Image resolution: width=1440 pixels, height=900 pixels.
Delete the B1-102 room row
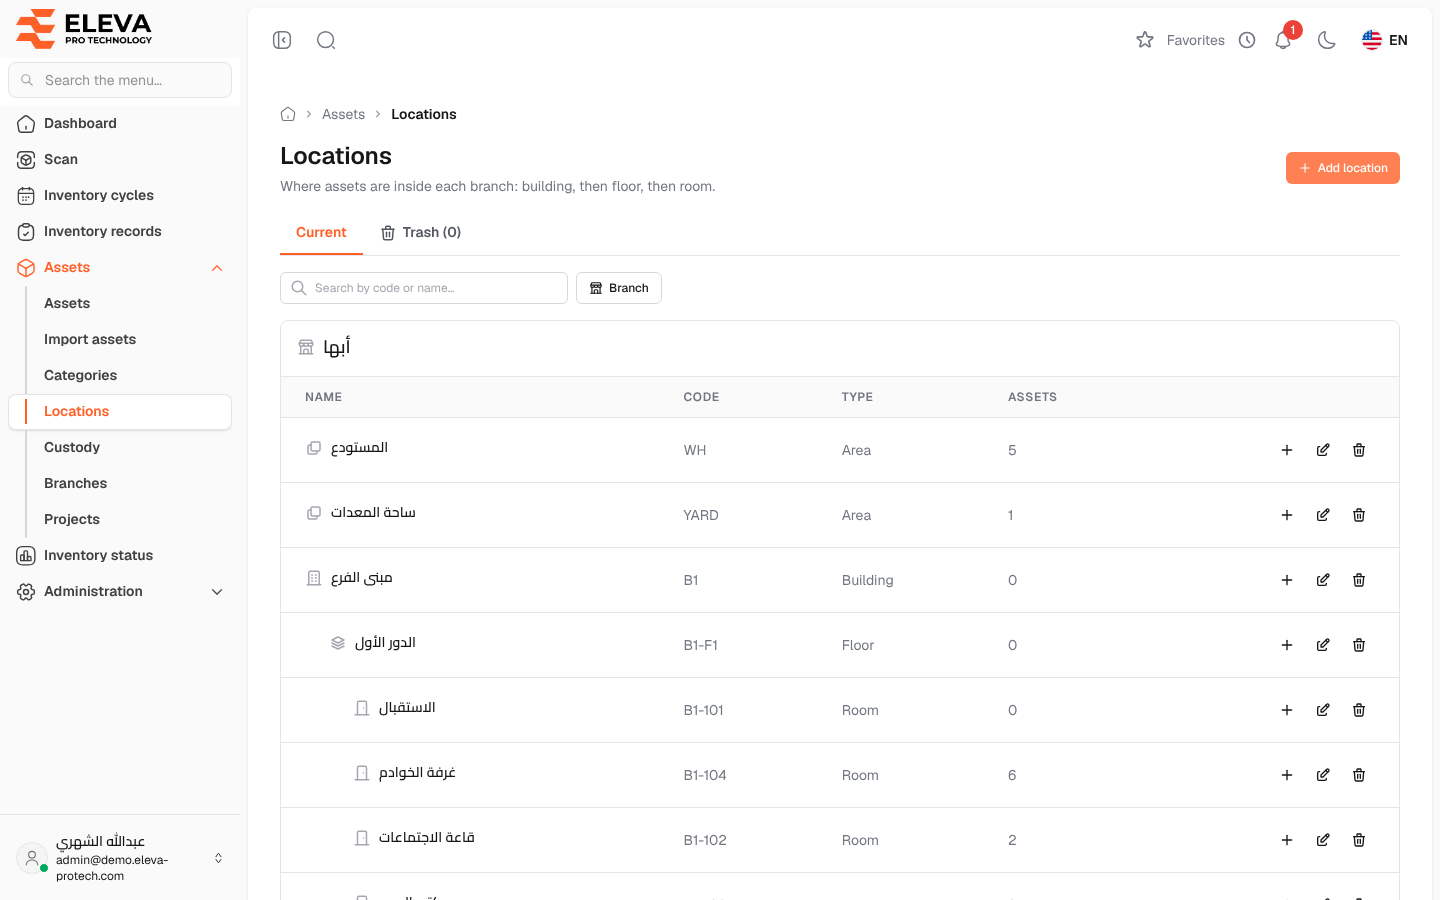(x=1359, y=840)
